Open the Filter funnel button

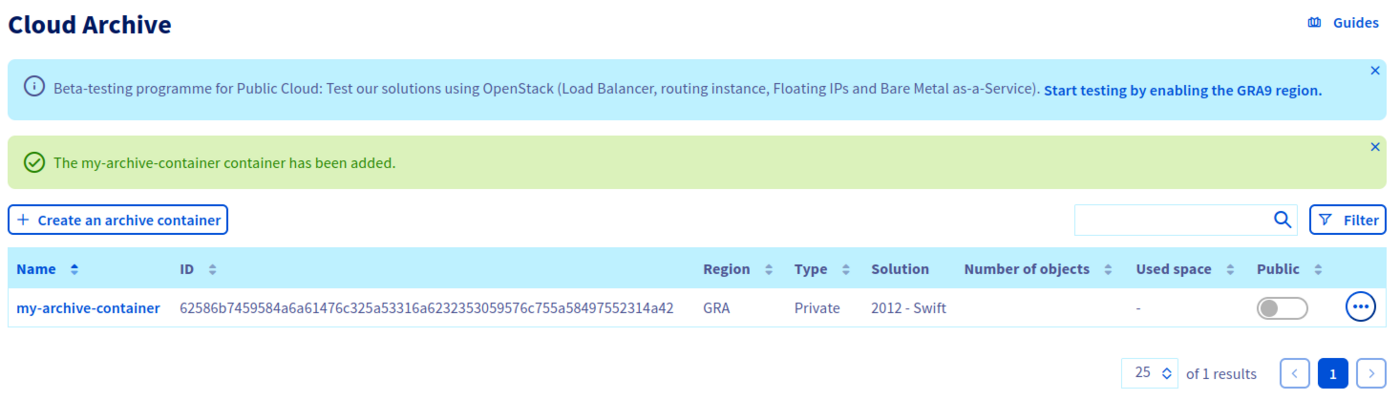coord(1348,220)
